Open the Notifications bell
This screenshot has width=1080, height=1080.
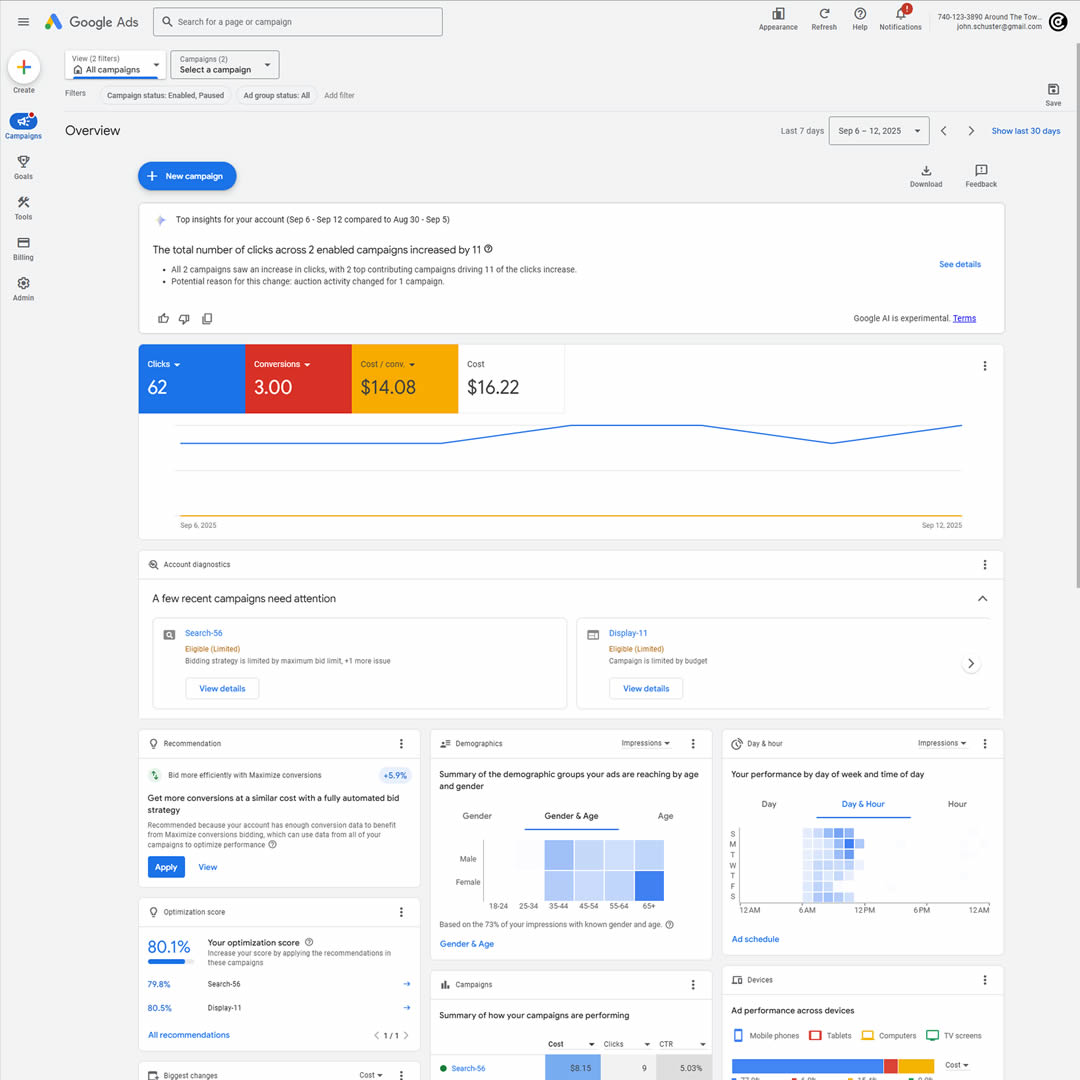coord(900,15)
